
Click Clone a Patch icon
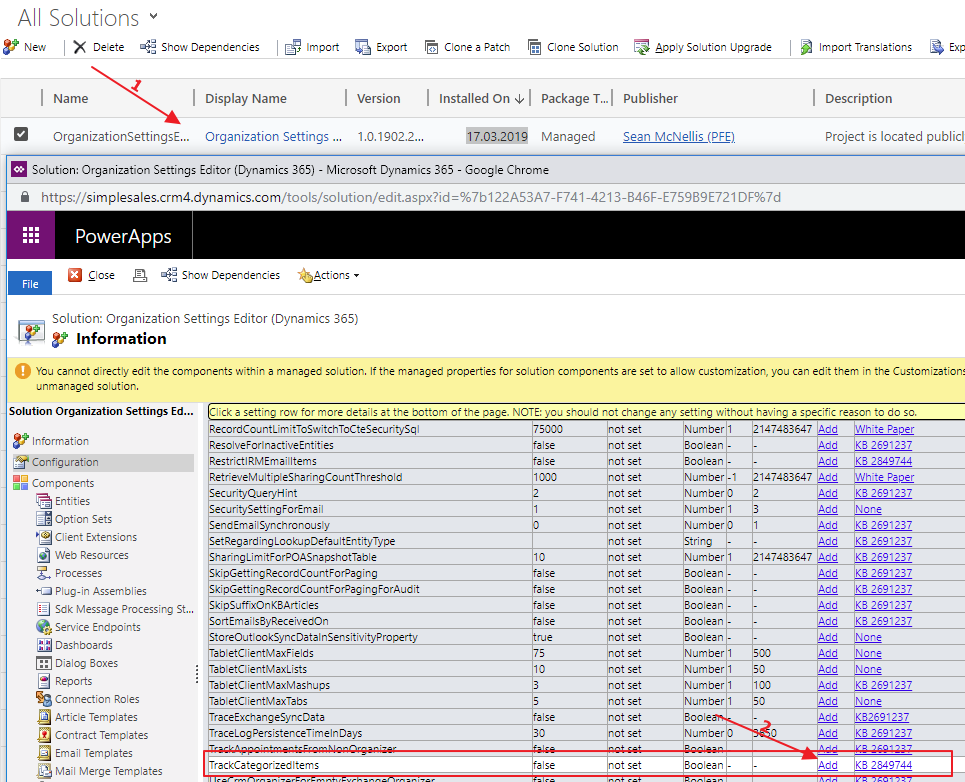click(432, 47)
